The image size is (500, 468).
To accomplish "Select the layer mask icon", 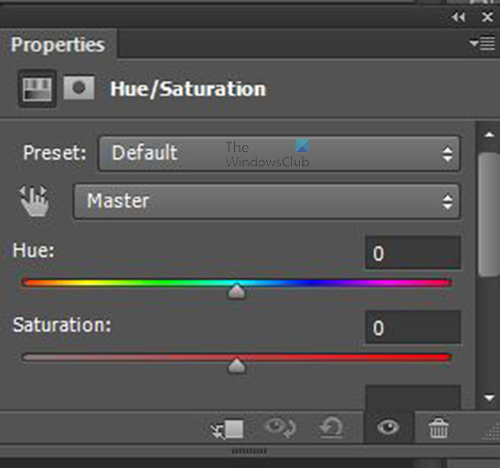I will coord(79,88).
